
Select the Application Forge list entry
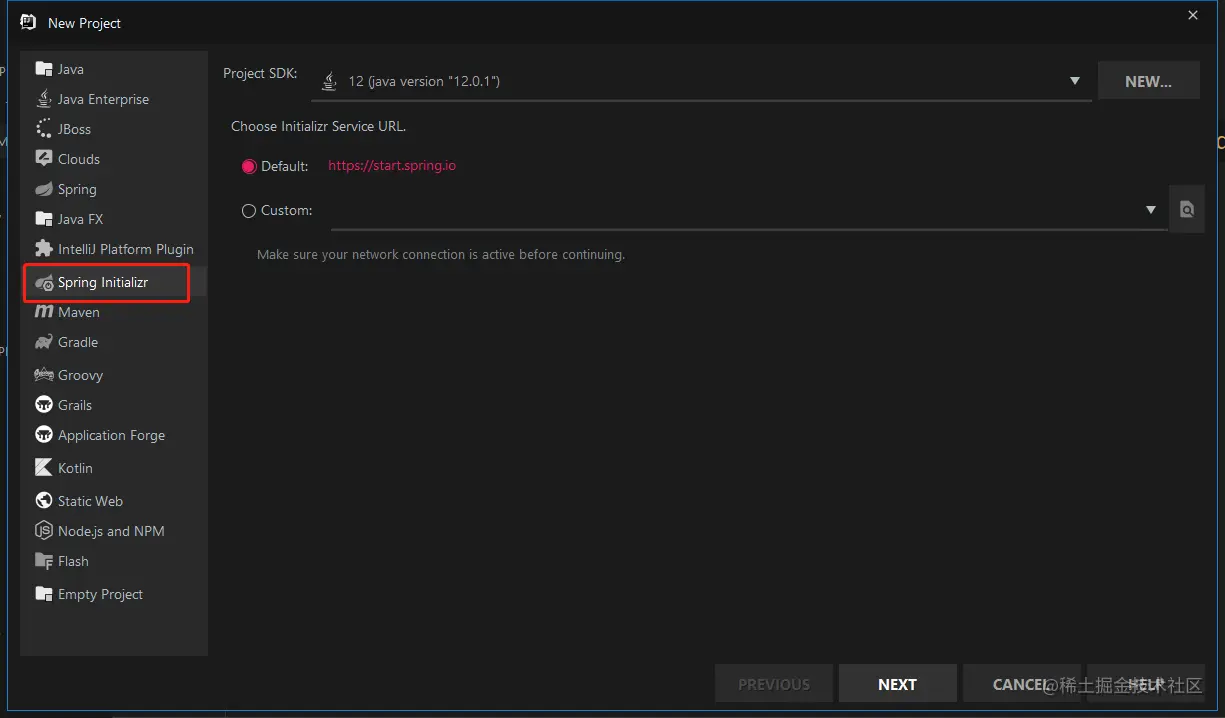pyautogui.click(x=114, y=435)
